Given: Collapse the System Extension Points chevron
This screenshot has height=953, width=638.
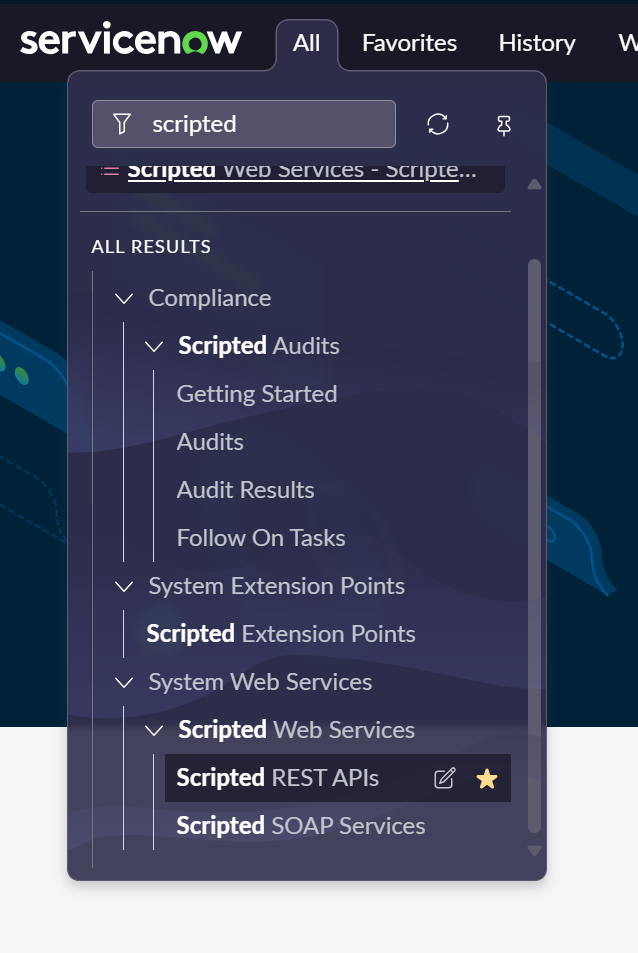Looking at the screenshot, I should click(x=124, y=587).
